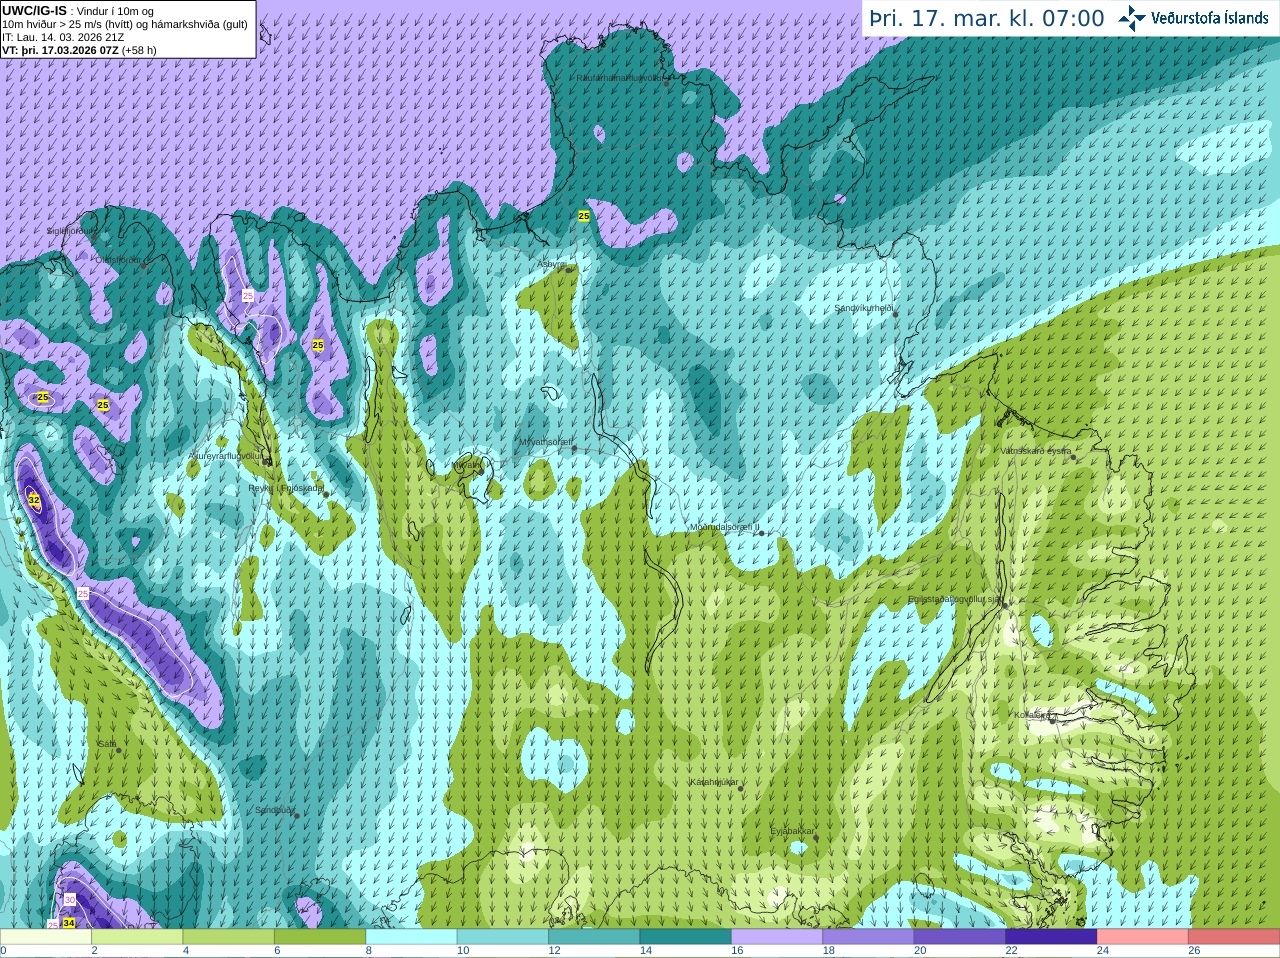The width and height of the screenshot is (1280, 958).
Task: Click the Egilsstaðaflugvöllur station label
Action: point(954,599)
